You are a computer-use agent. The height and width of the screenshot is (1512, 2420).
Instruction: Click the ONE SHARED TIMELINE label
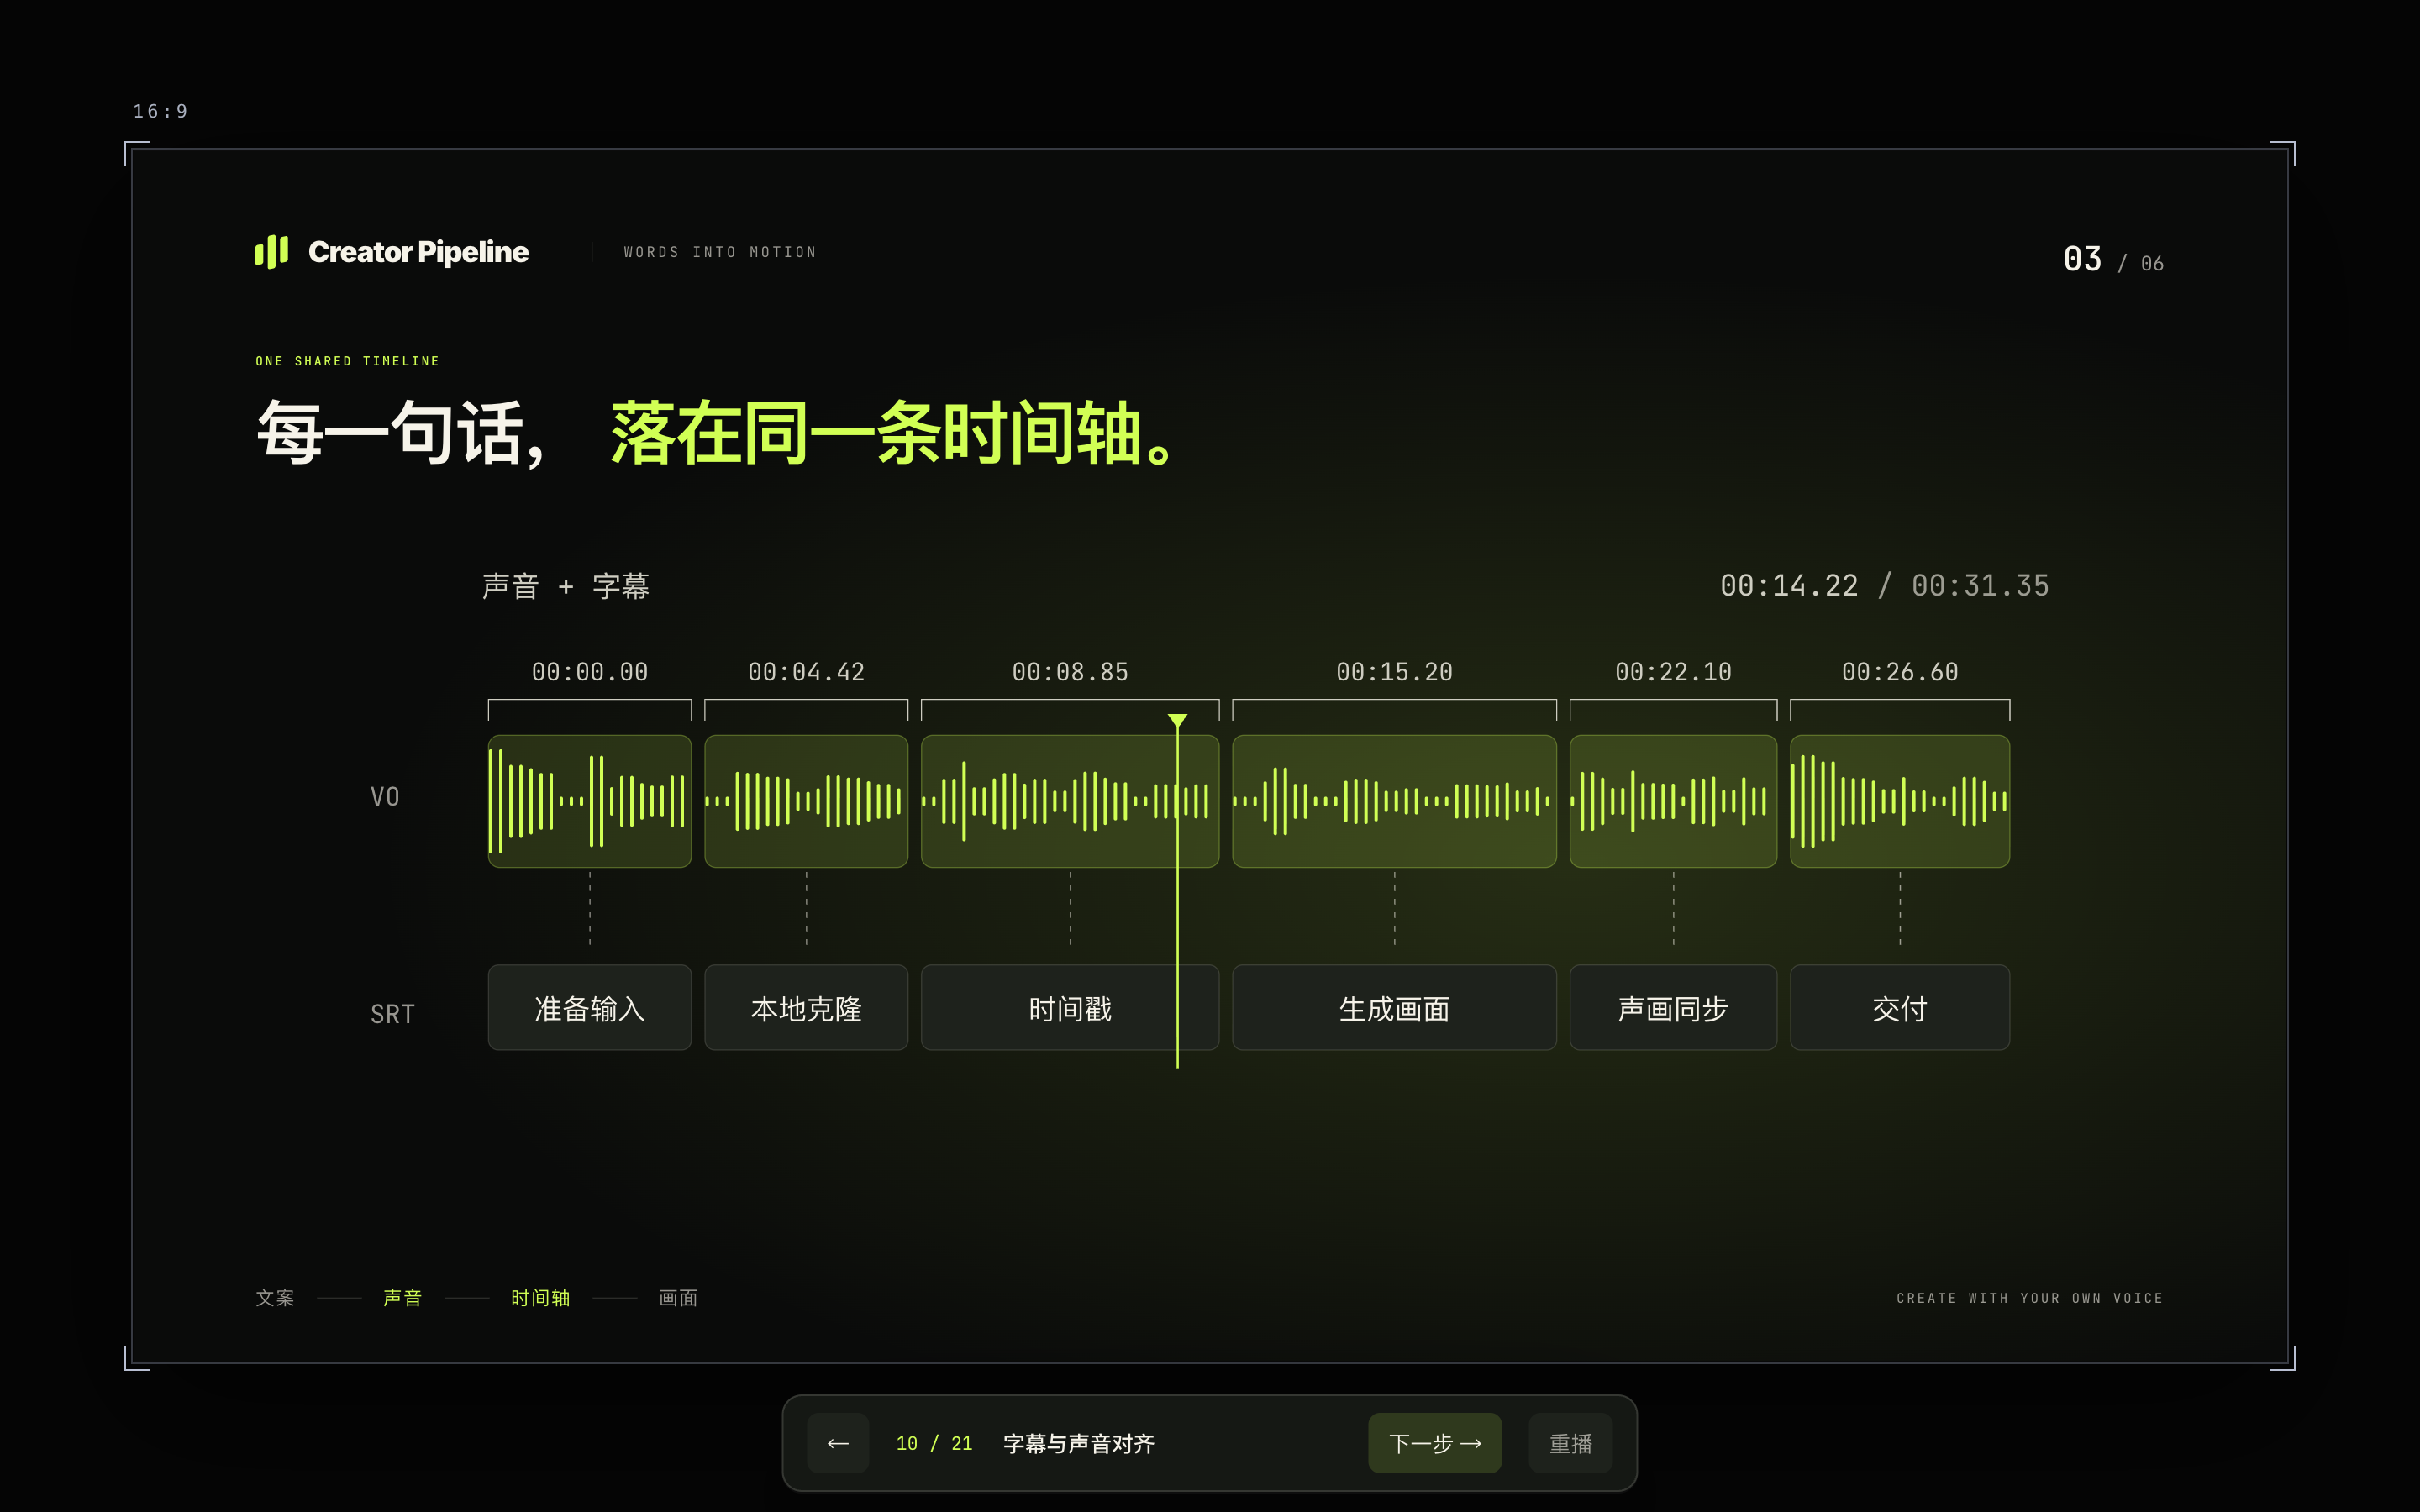347,361
